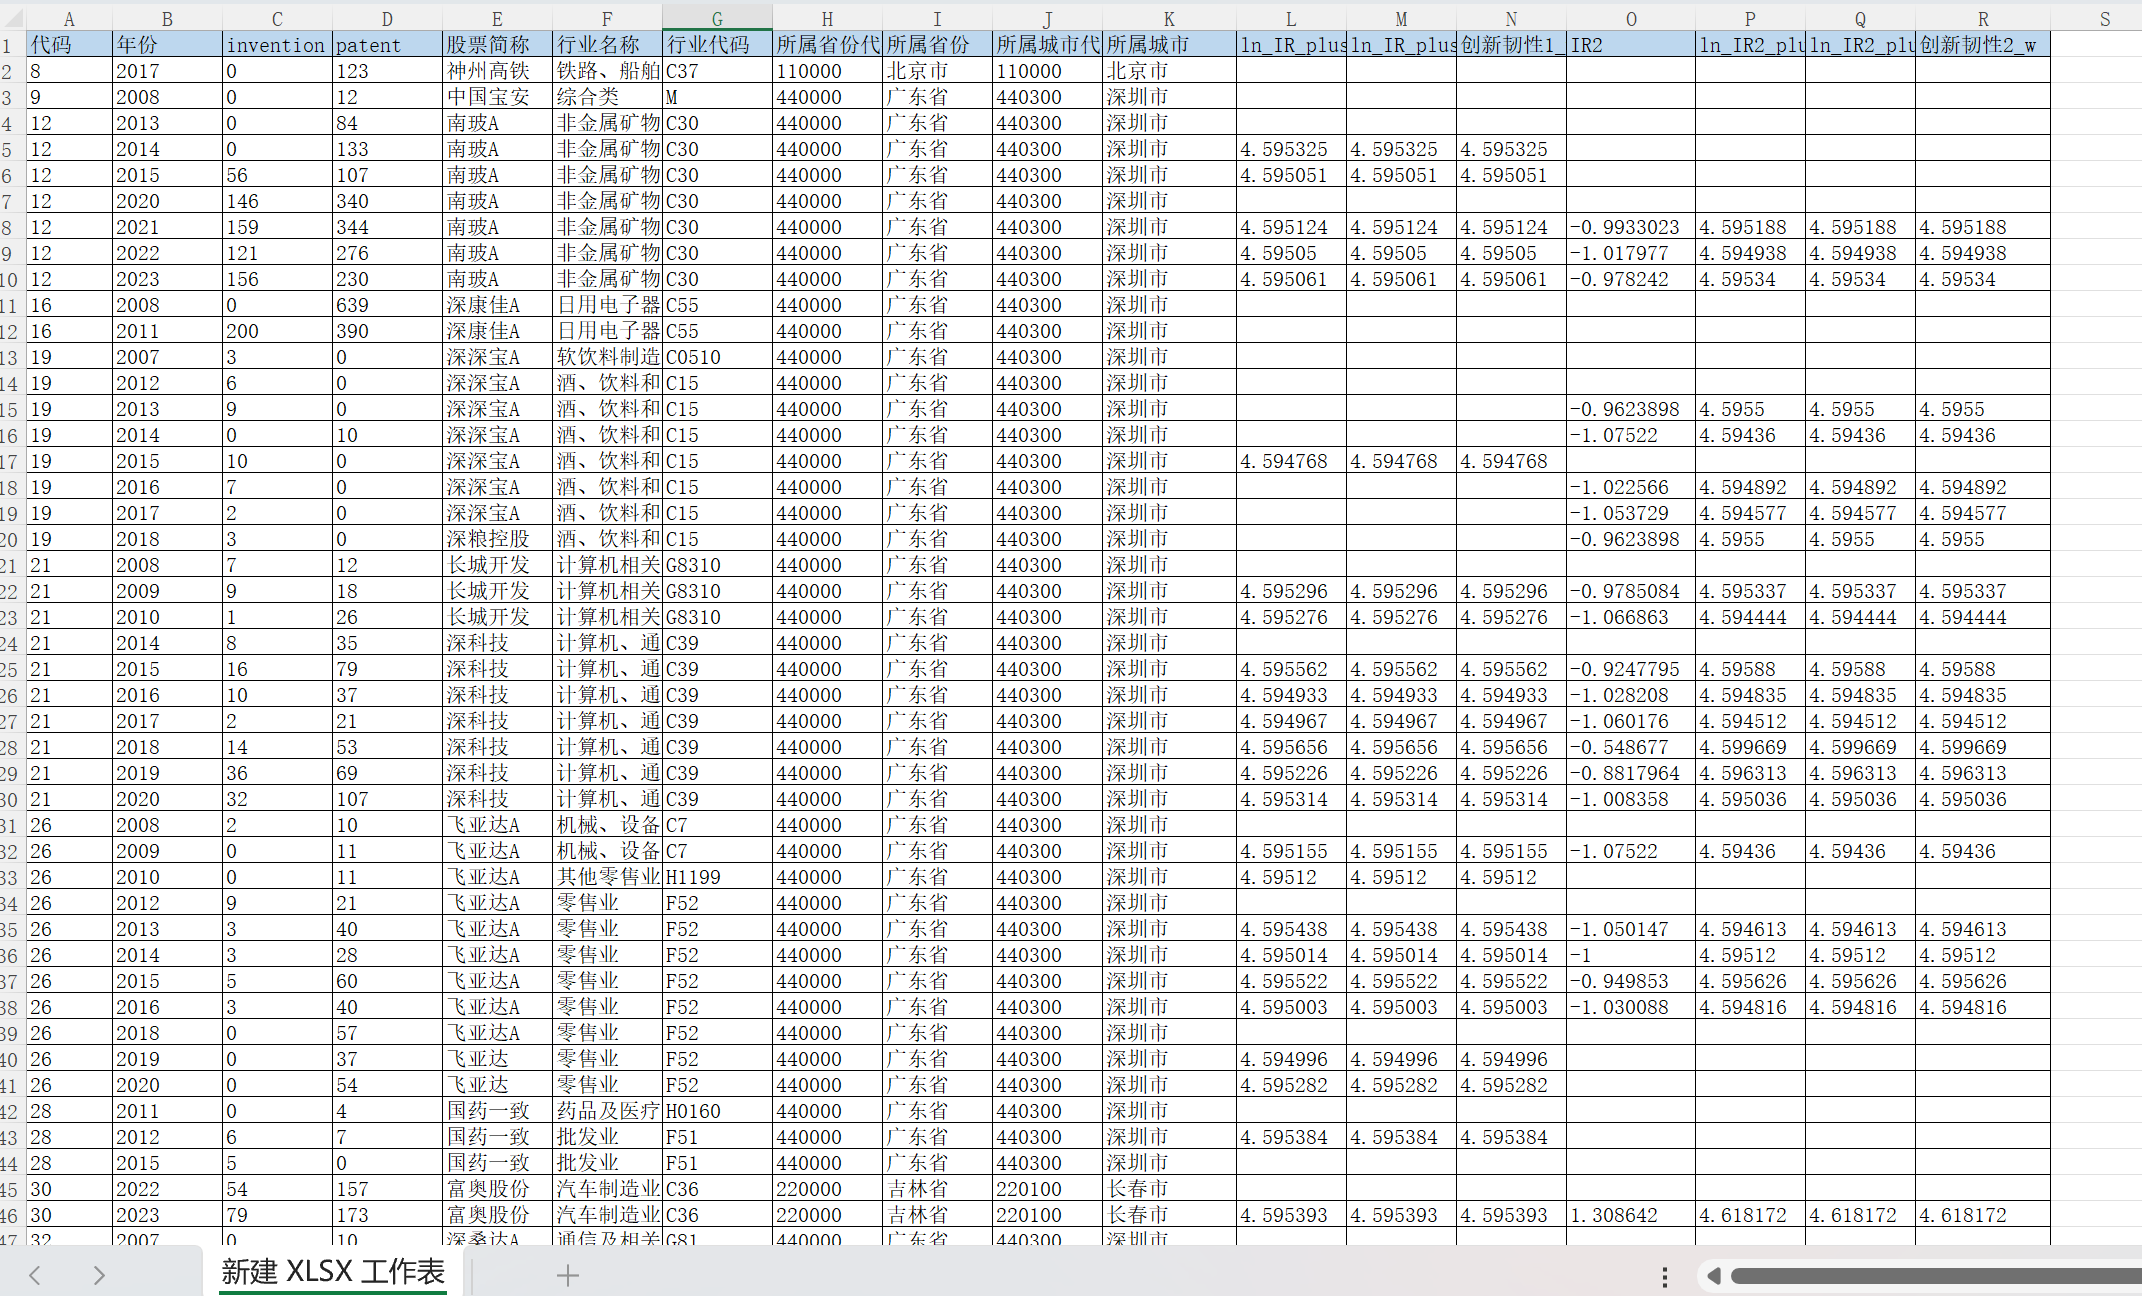Click the horizontal scroll left arrow
Image resolution: width=2142 pixels, height=1296 pixels.
(x=1713, y=1276)
